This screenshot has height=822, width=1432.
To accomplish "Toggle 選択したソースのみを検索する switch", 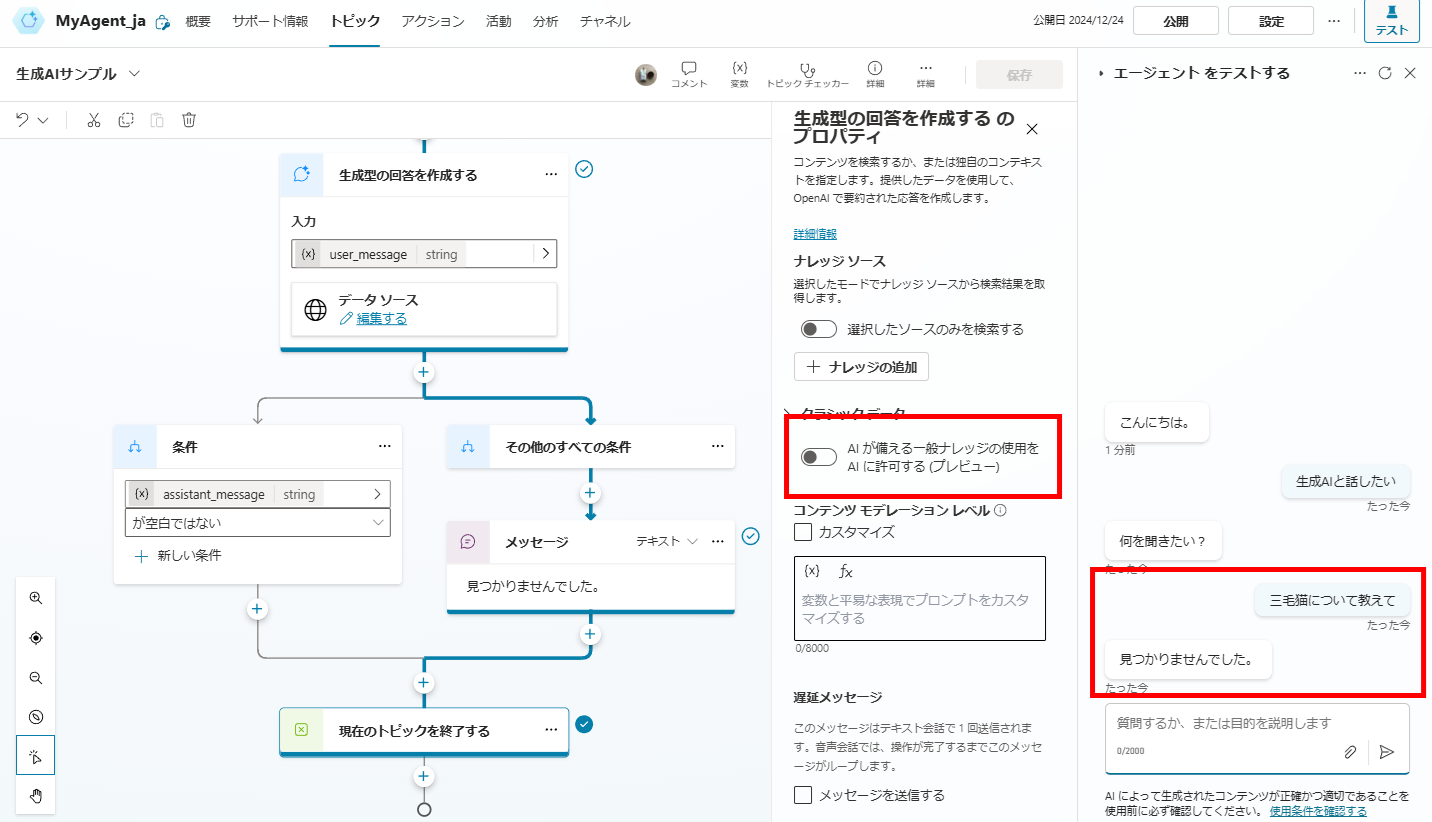I will coord(818,328).
